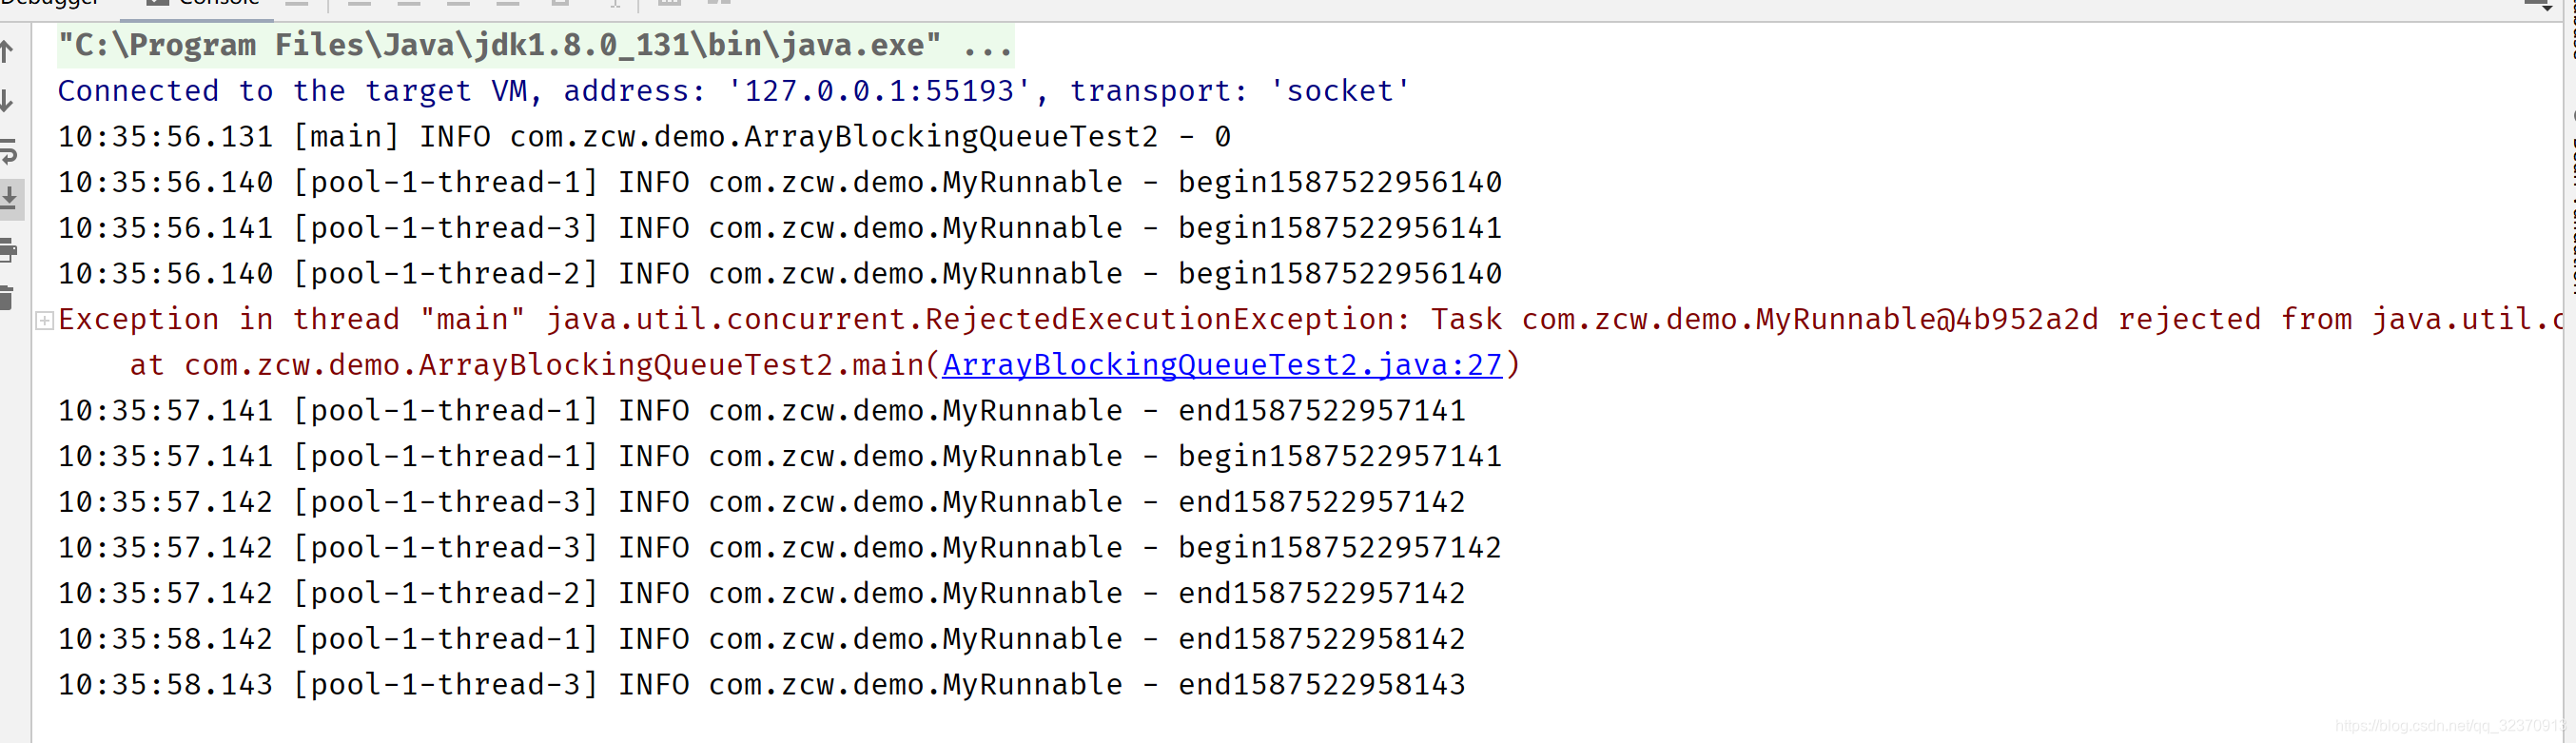Click 'Task com.zcw.demo.MyRunnable@4b952a2d rejected' text

pos(1845,320)
